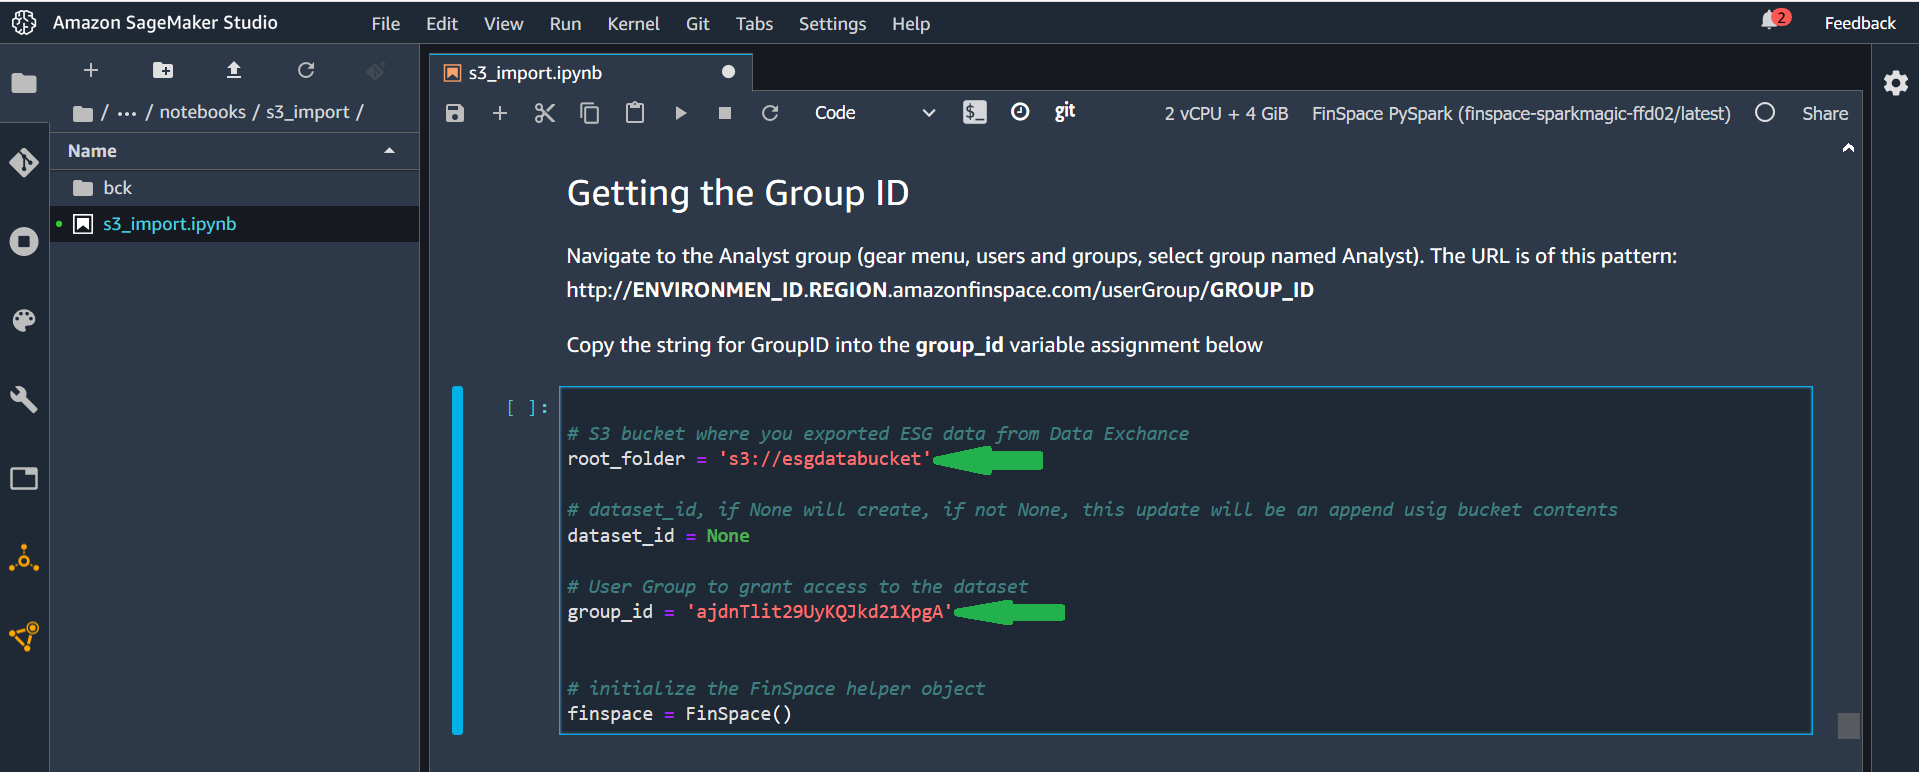The height and width of the screenshot is (772, 1919).
Task: Run the selected cell
Action: click(x=680, y=113)
